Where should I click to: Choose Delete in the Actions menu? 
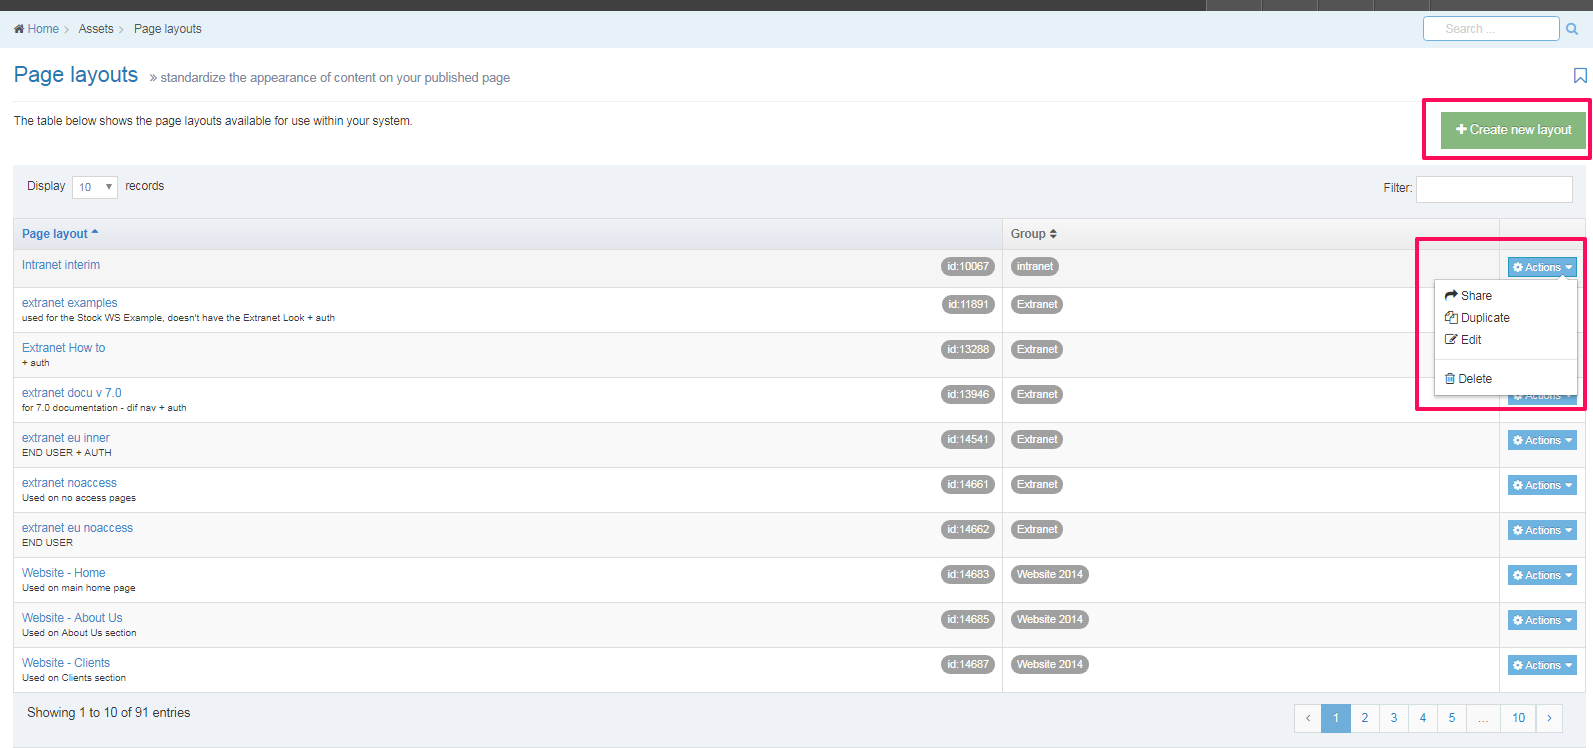[x=1474, y=379]
